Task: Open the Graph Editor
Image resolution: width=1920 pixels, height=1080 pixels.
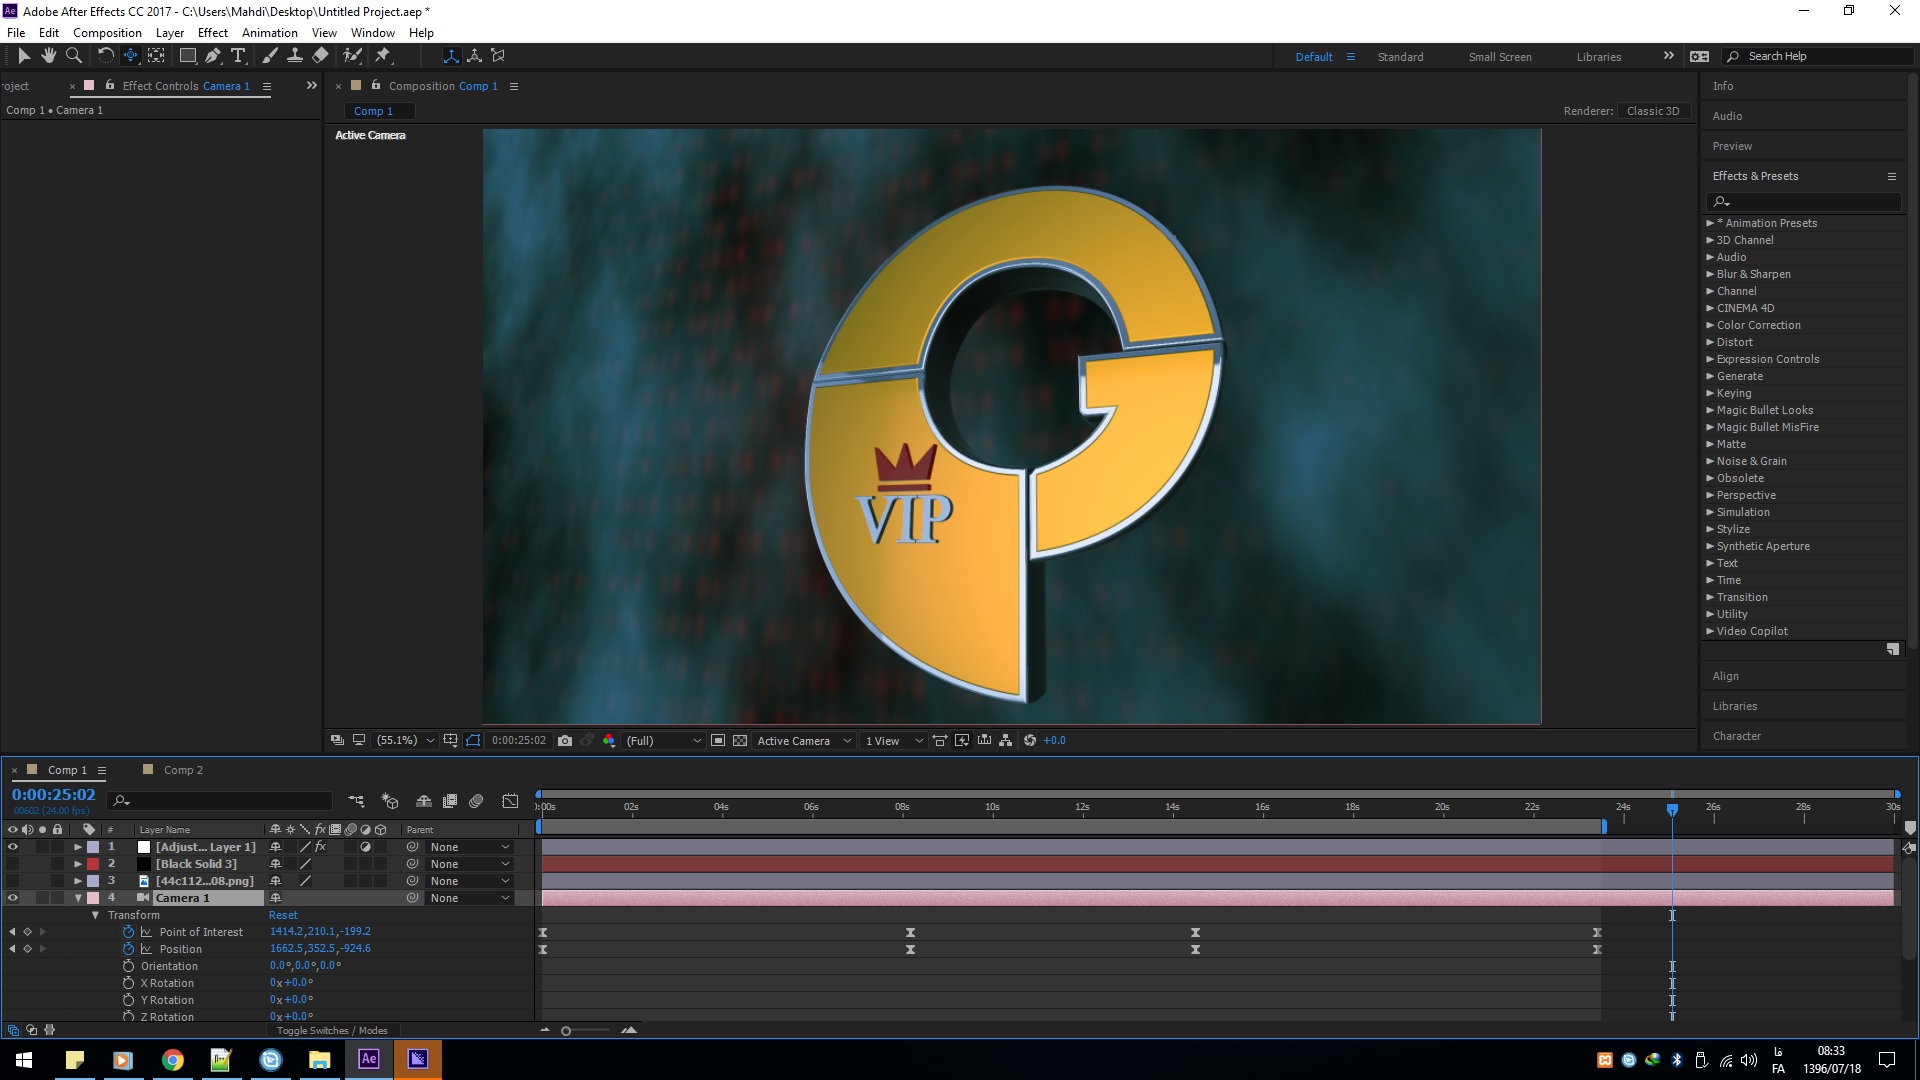Action: 510,801
